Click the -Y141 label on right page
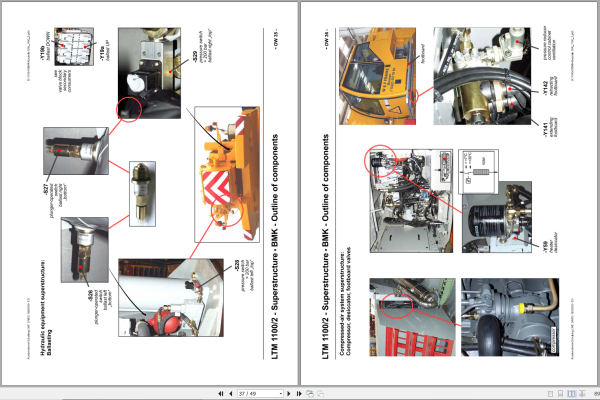600x400 pixels. (x=551, y=128)
